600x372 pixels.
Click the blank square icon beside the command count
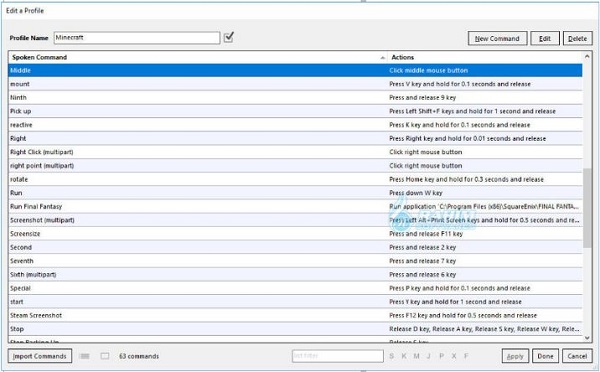pyautogui.click(x=105, y=356)
